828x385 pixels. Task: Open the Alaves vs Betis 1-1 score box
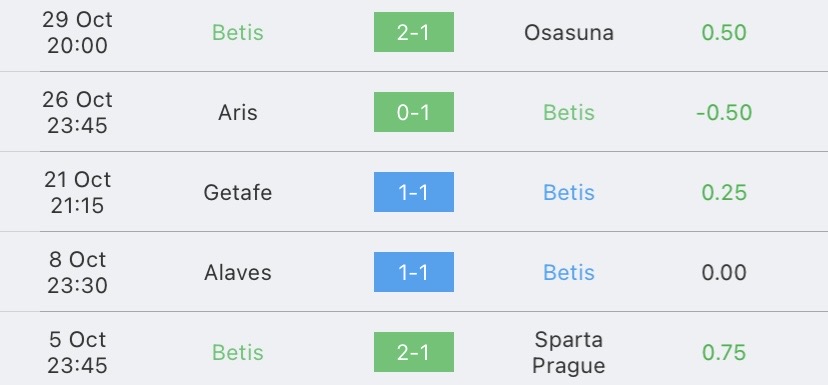click(x=413, y=272)
